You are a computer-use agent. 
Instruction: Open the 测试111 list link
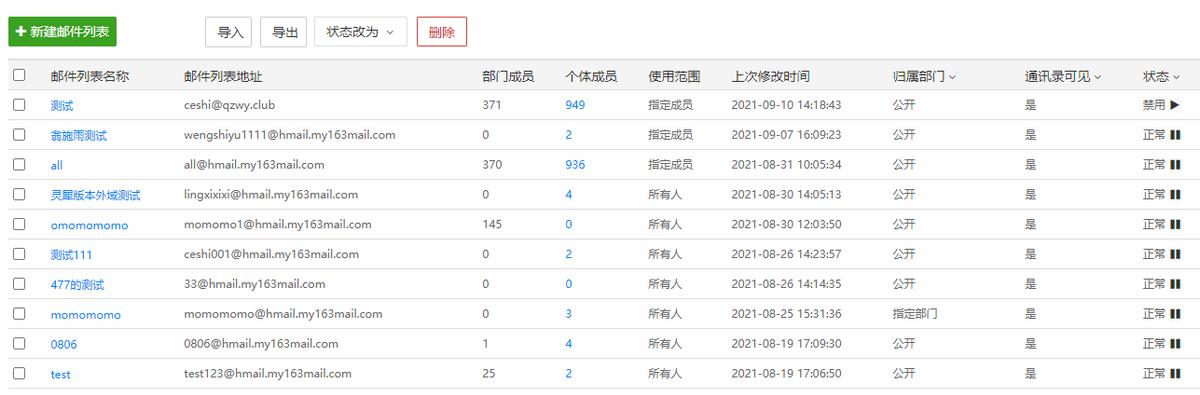click(71, 255)
